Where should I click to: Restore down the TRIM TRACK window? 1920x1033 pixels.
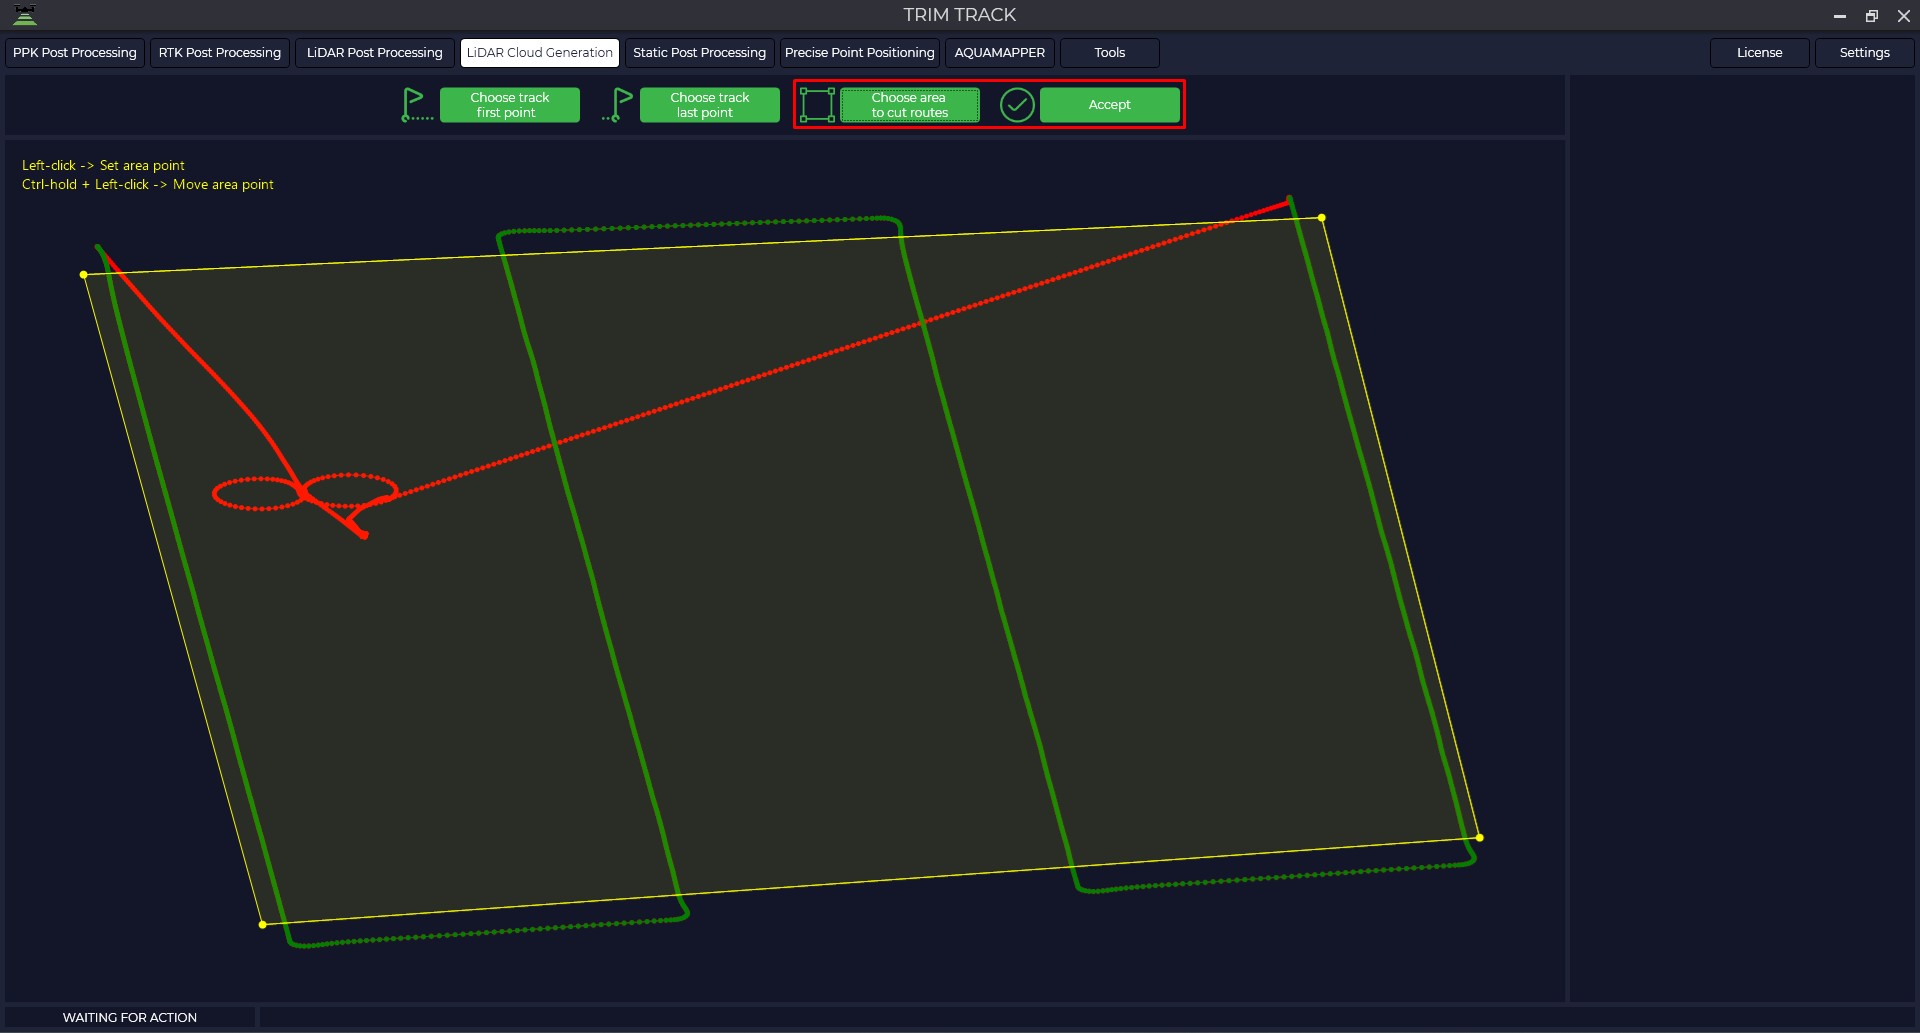pos(1871,16)
